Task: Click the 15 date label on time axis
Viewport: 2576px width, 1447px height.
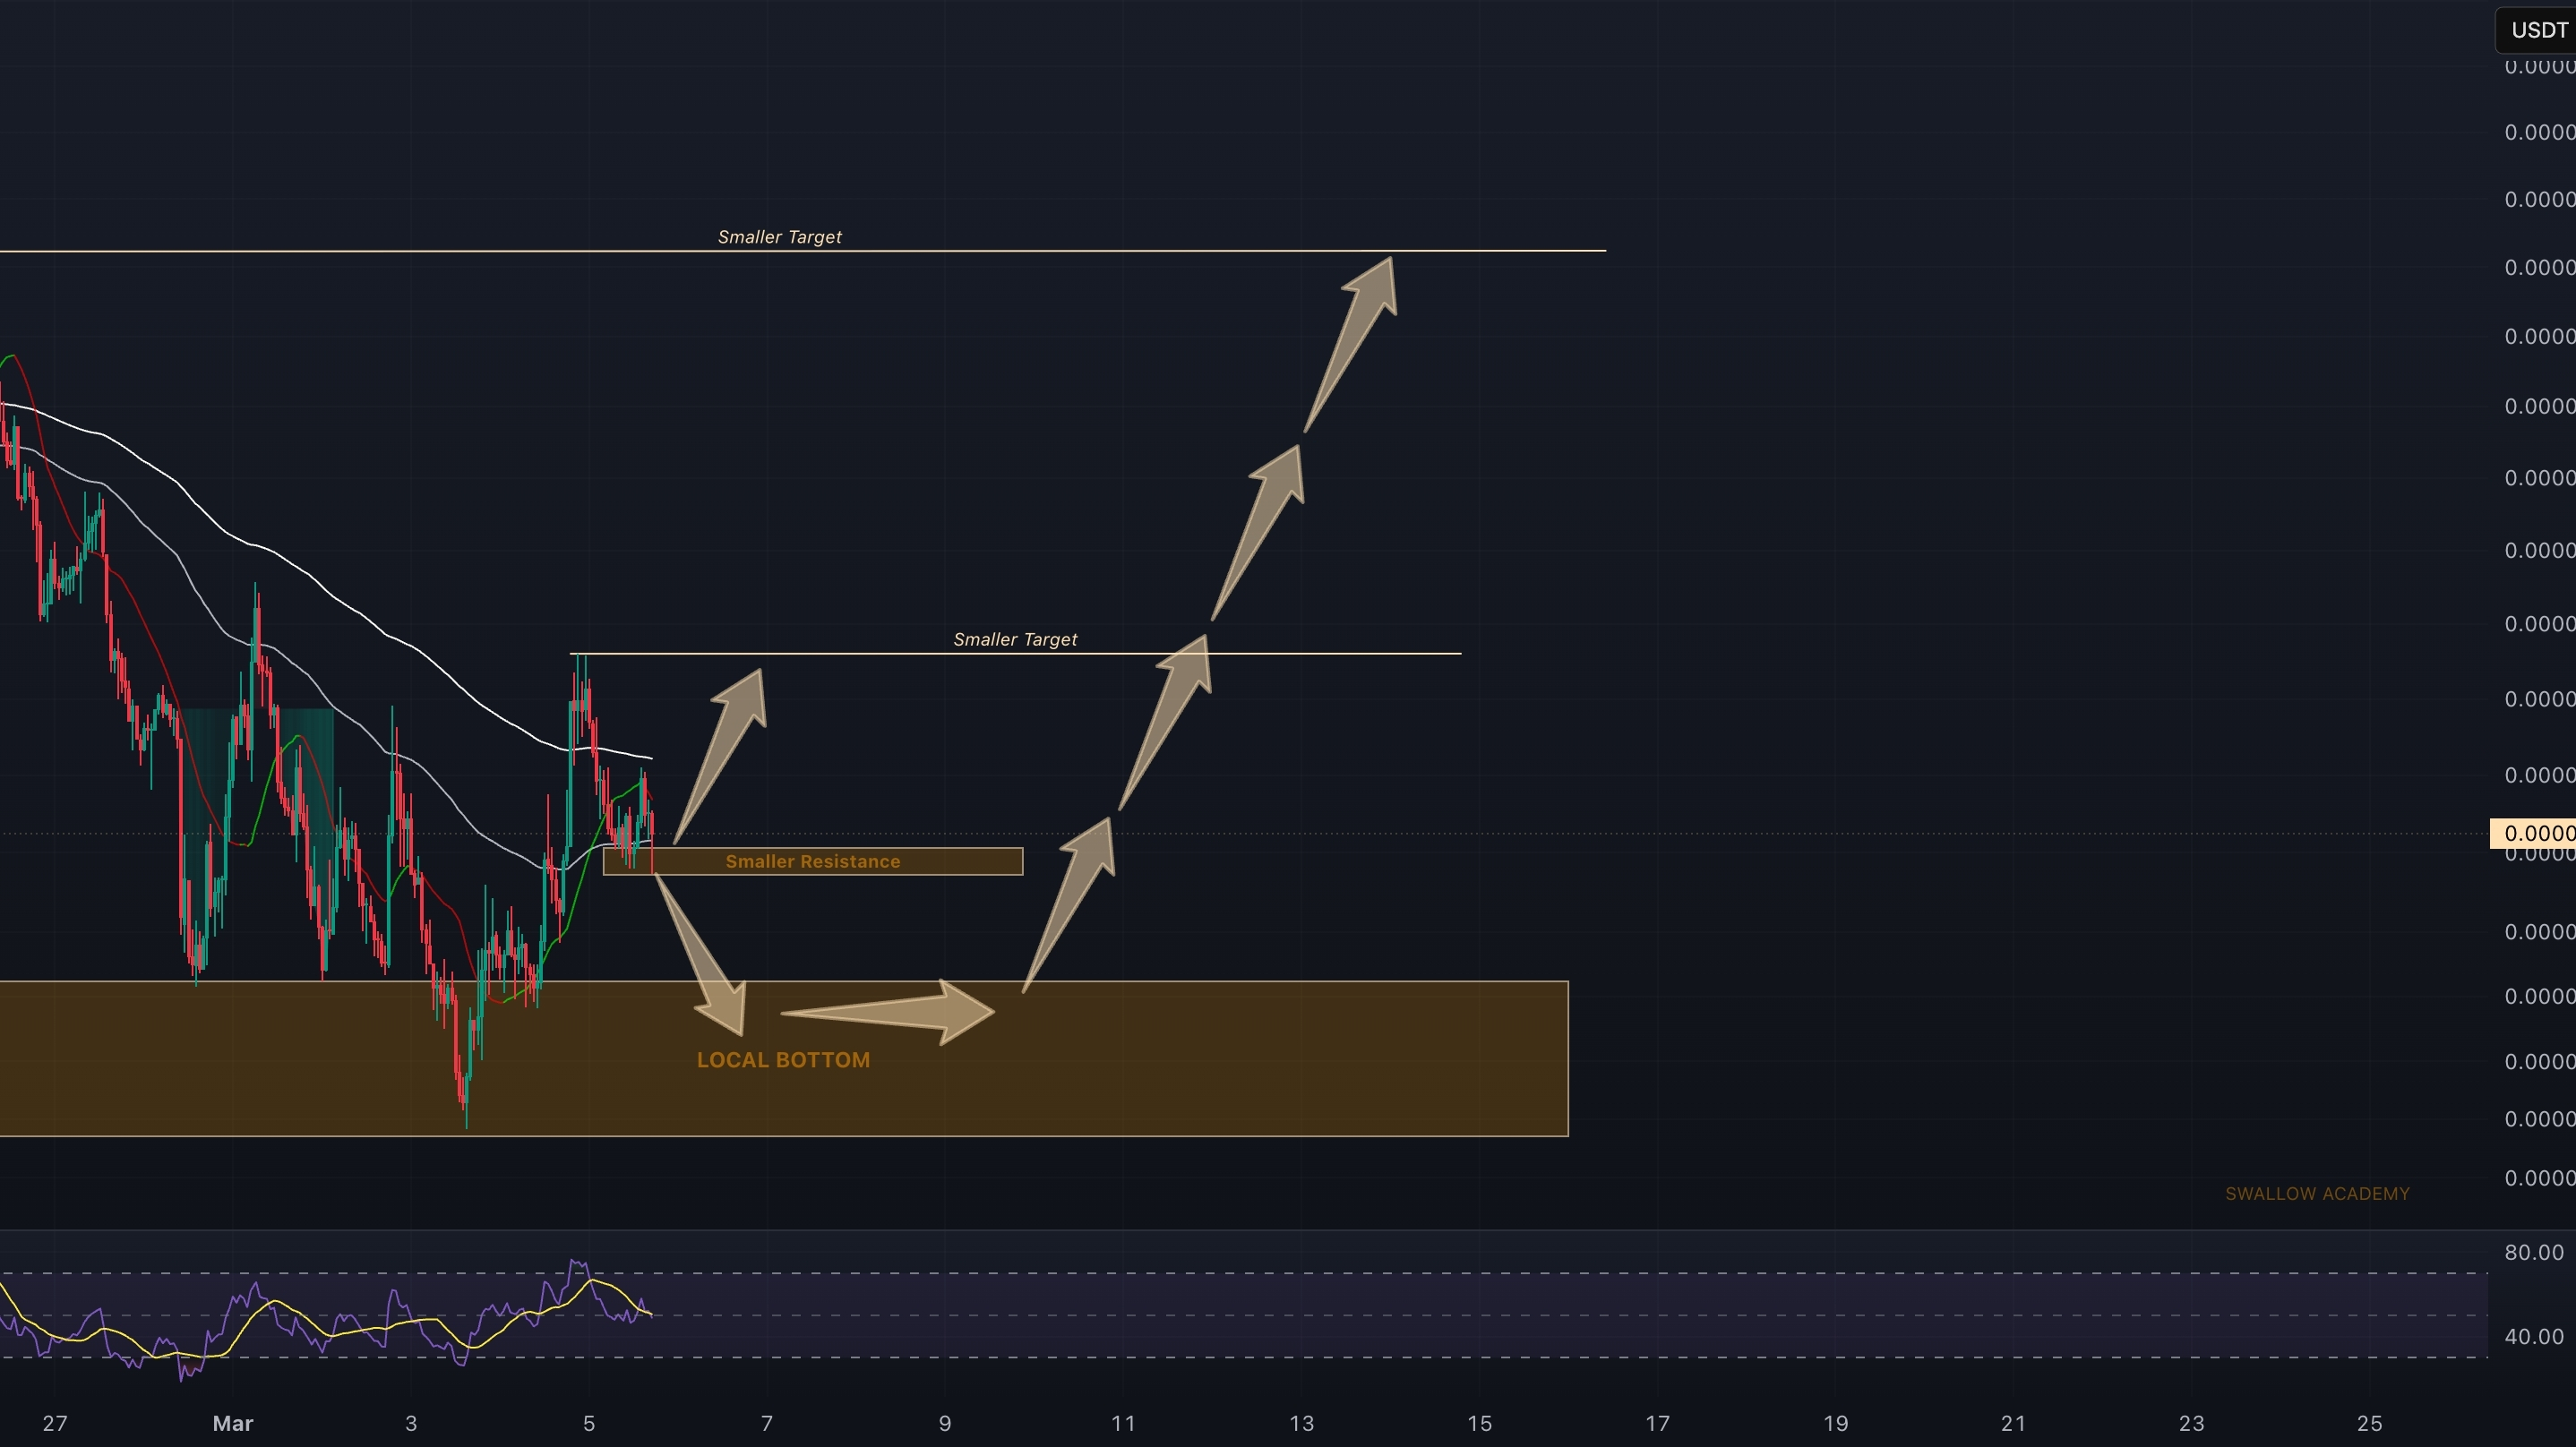Action: pos(1478,1423)
